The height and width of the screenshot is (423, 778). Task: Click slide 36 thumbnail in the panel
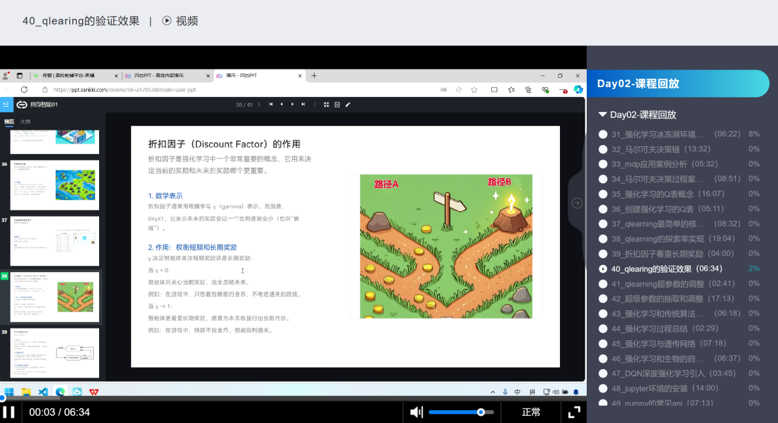point(54,183)
